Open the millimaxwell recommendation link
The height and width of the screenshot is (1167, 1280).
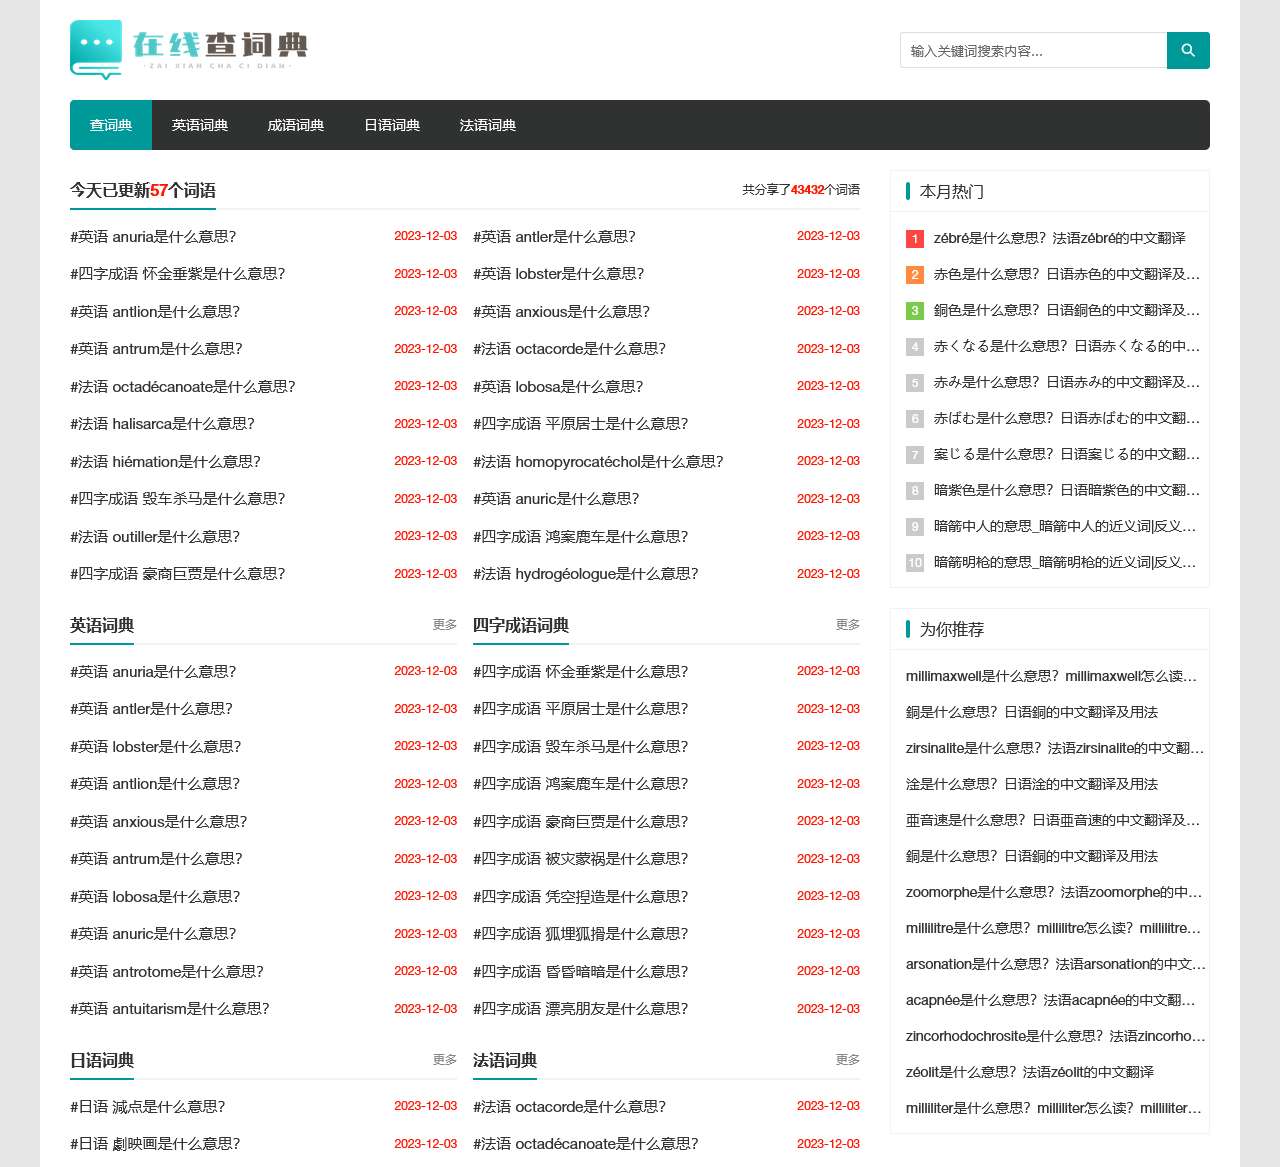click(1050, 677)
